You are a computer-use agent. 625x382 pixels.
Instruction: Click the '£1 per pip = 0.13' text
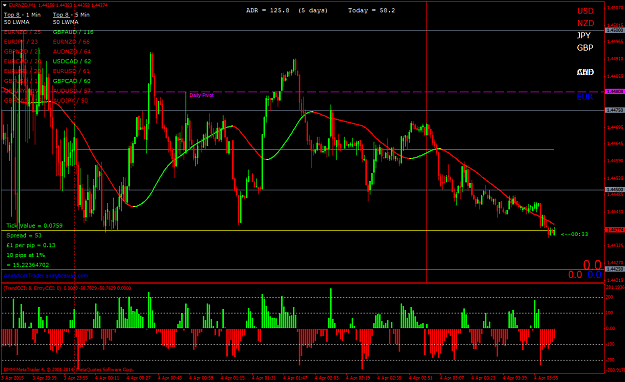coord(31,245)
